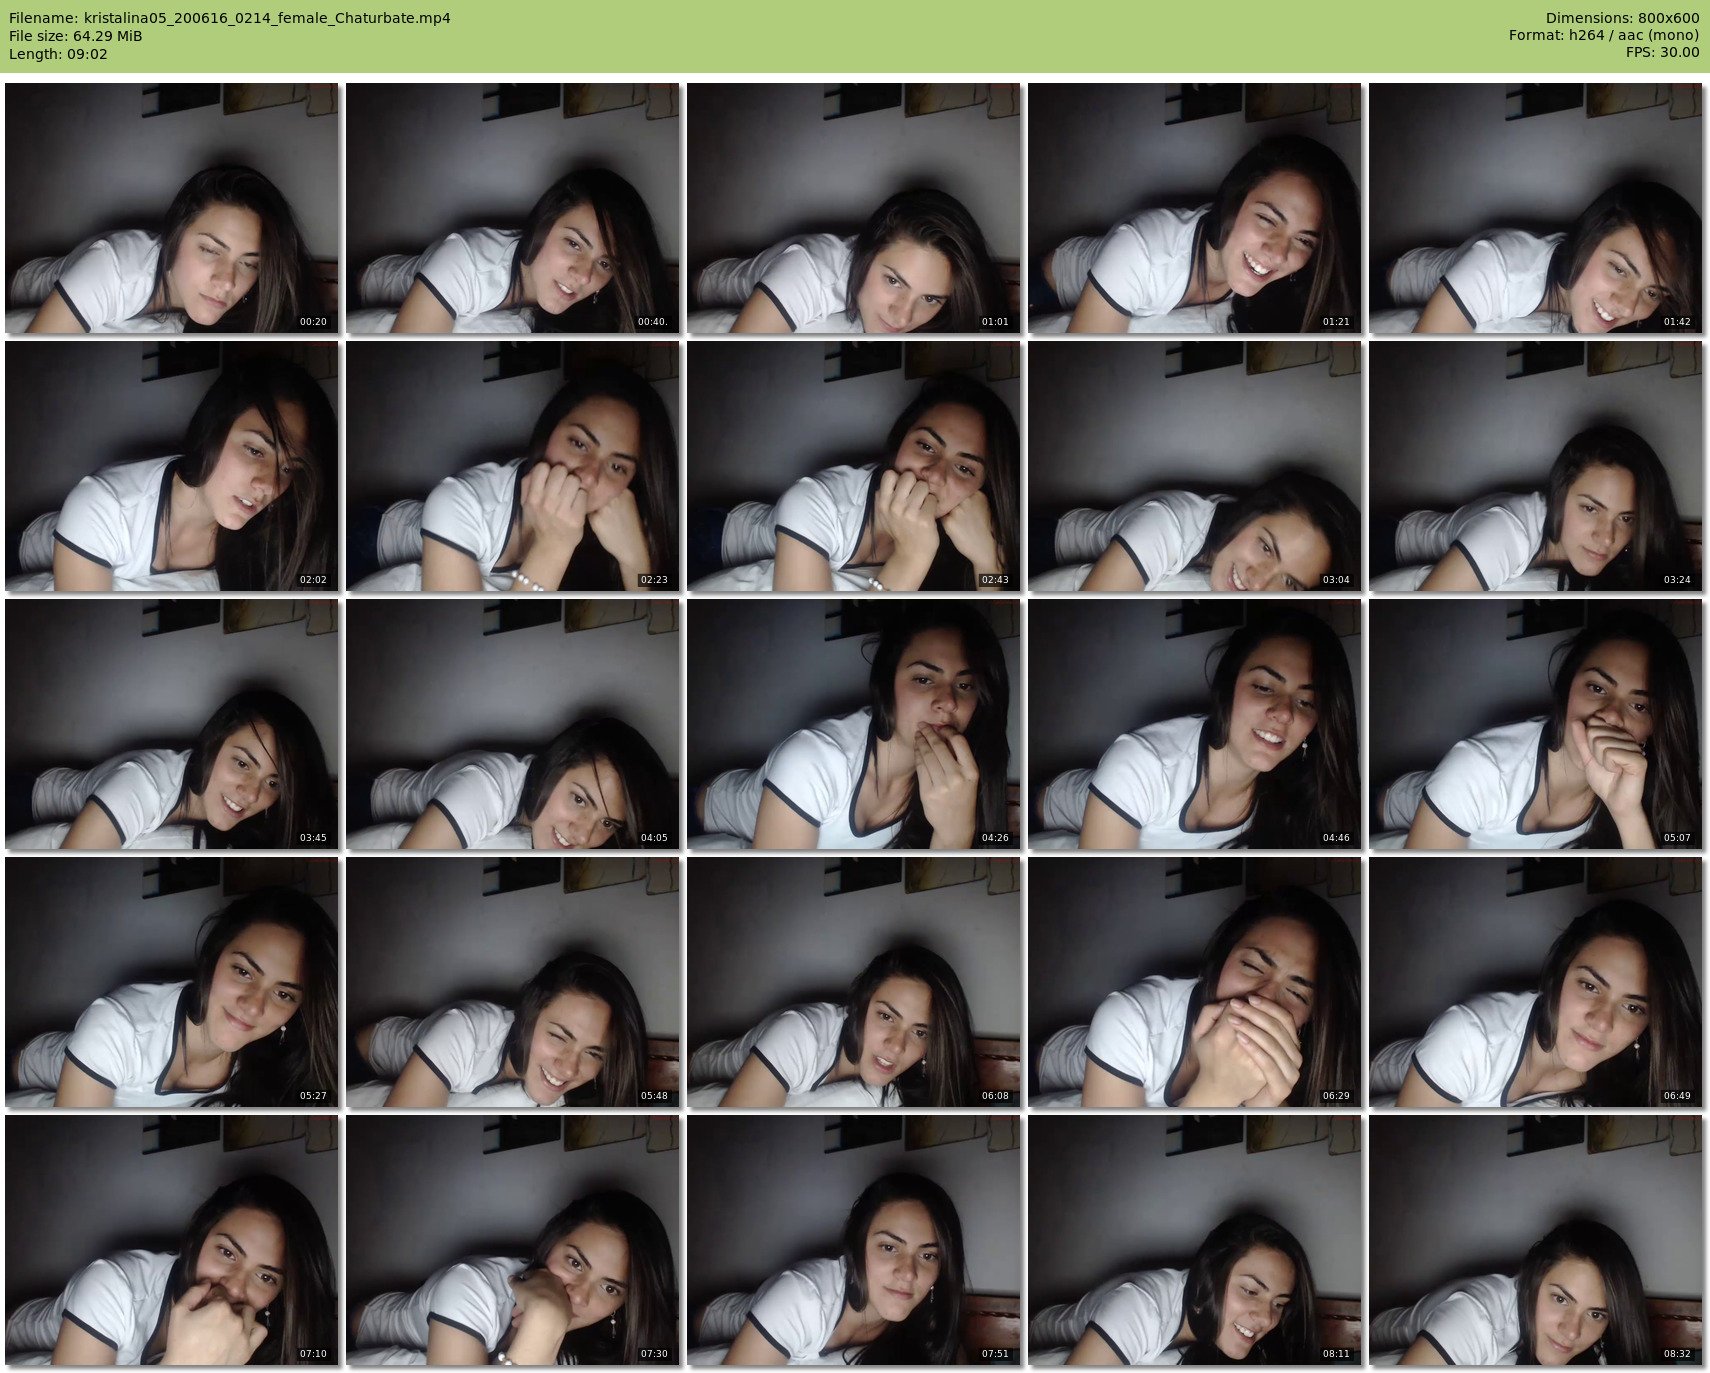Open the frame at timestamp 00:40
Image resolution: width=1710 pixels, height=1373 pixels.
coord(512,208)
